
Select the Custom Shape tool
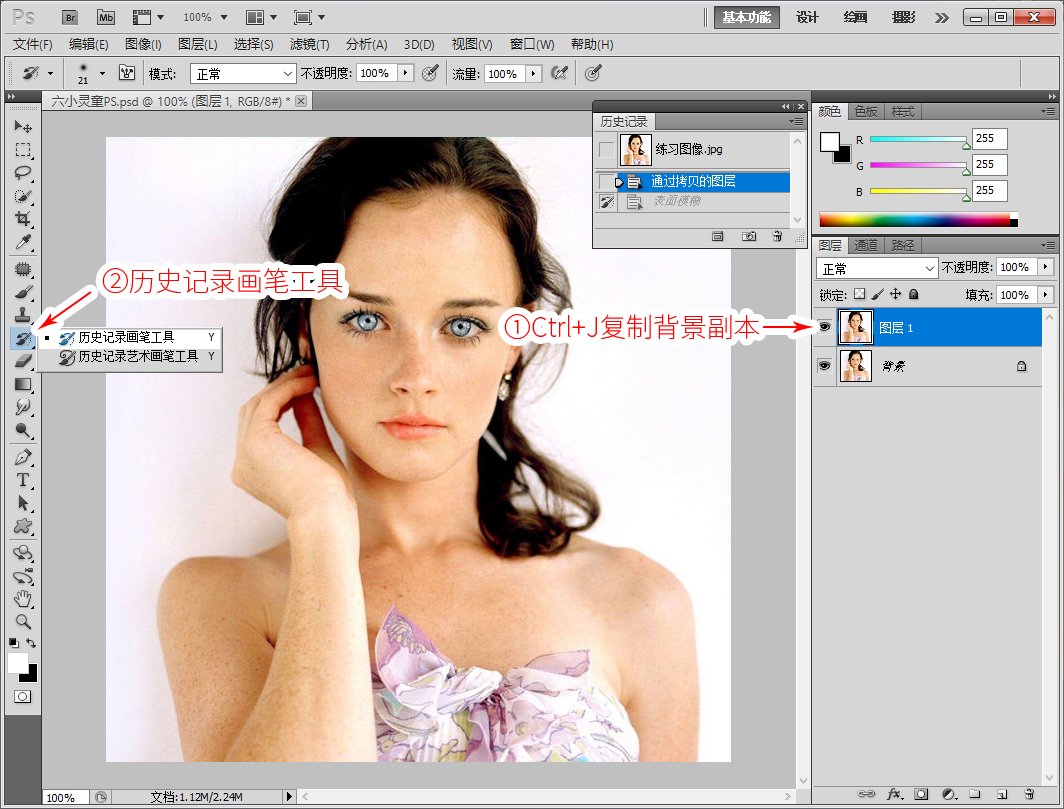[23, 526]
